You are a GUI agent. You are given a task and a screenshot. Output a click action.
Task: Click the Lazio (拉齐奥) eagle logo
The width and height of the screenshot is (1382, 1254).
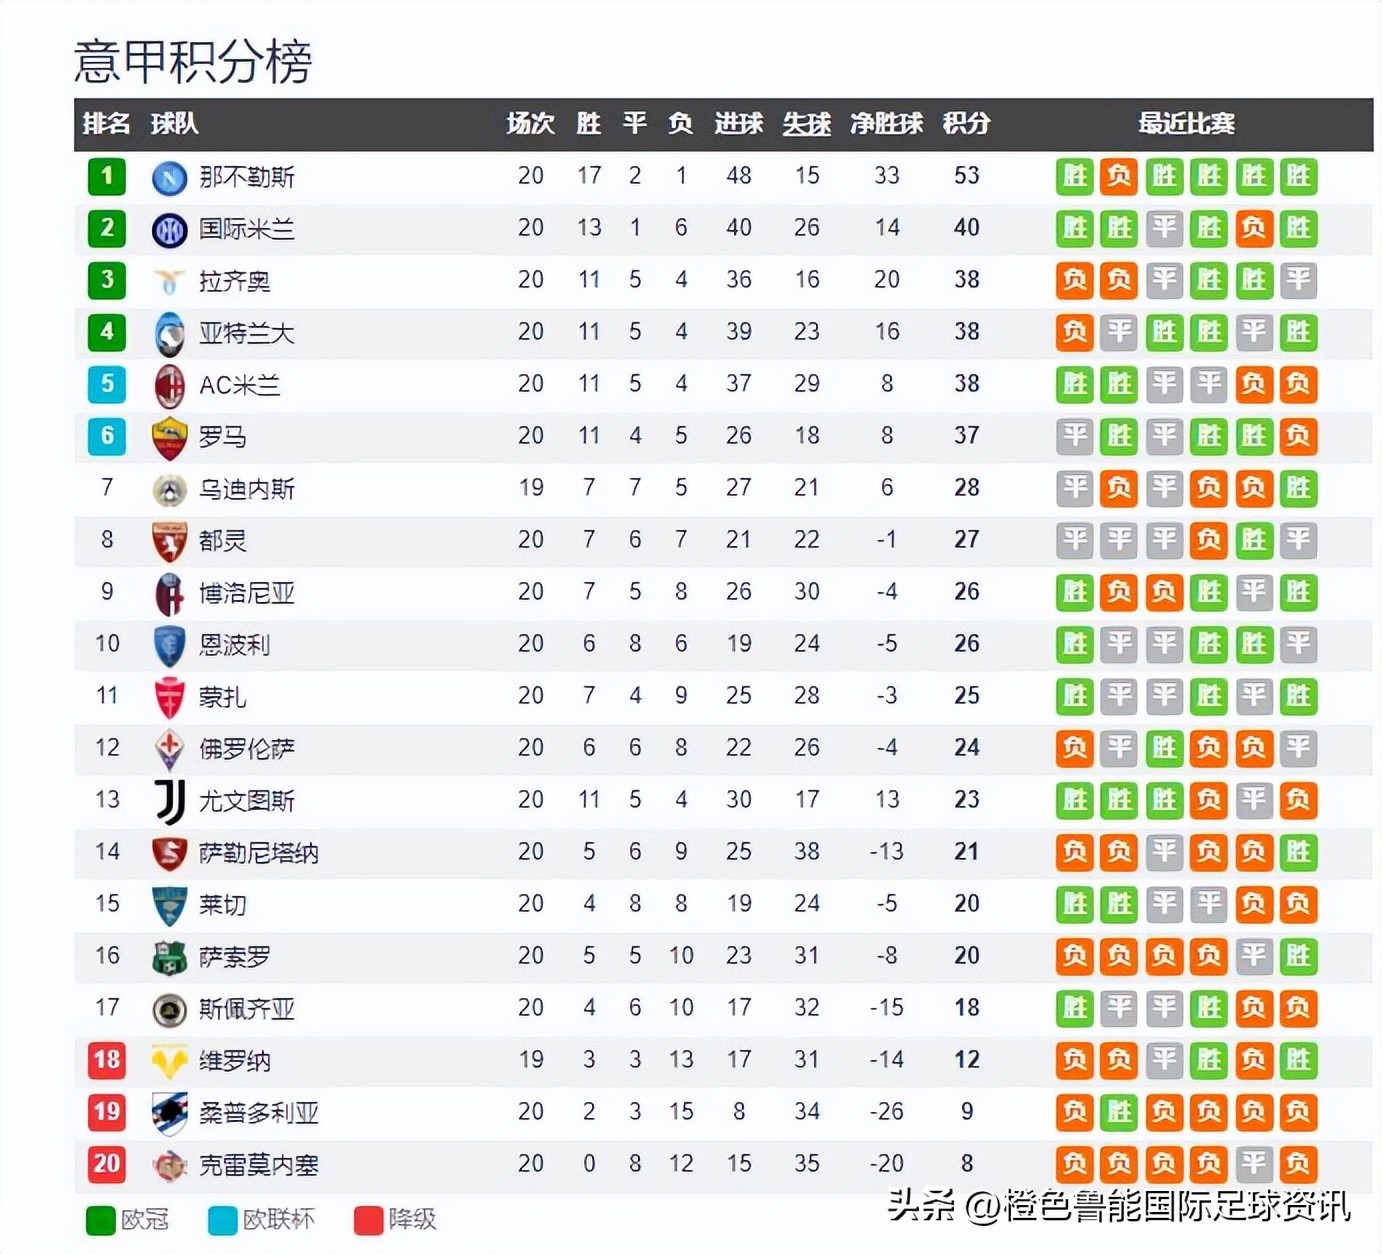pyautogui.click(x=169, y=282)
